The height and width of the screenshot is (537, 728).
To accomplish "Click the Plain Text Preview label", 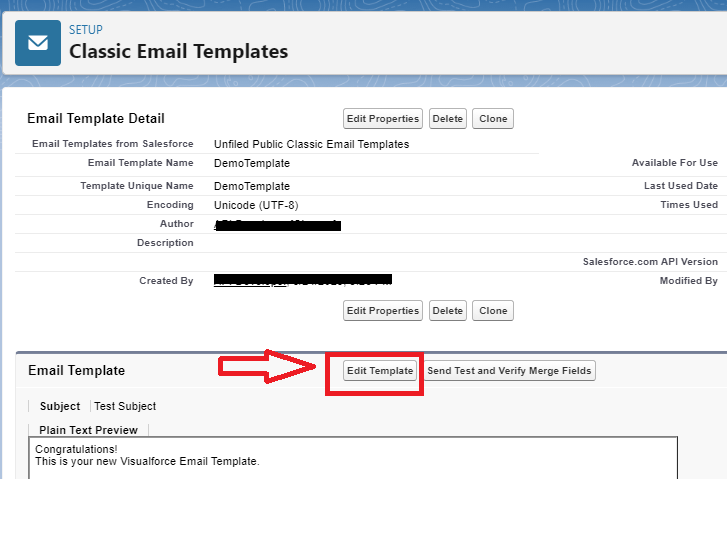I will coord(88,430).
